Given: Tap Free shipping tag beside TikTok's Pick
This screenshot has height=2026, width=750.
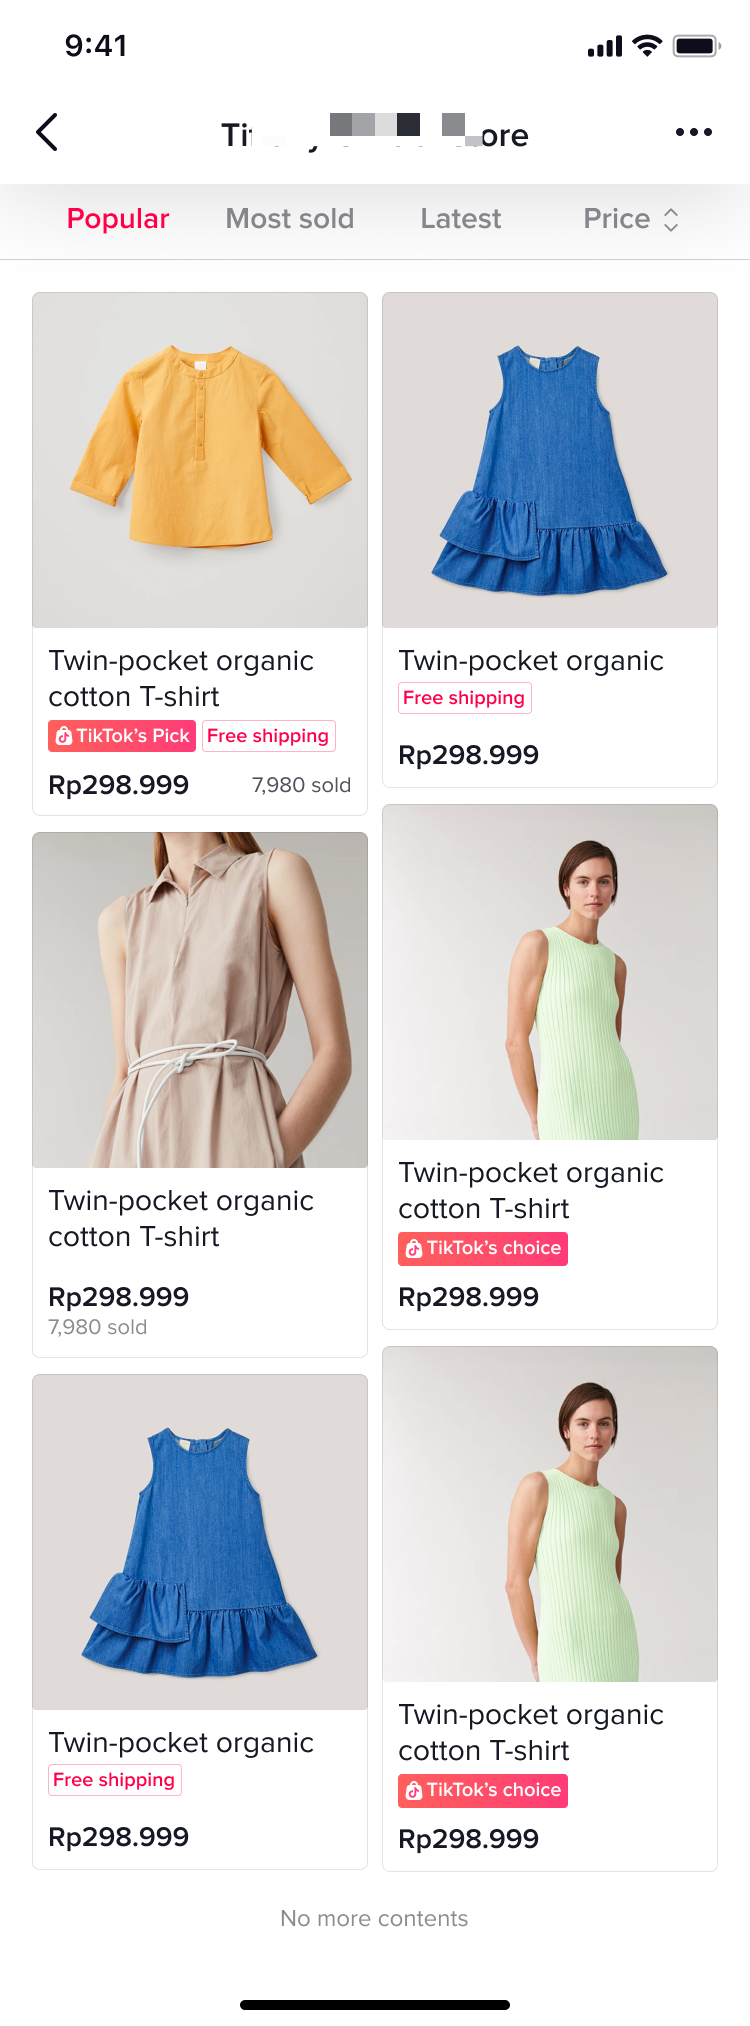Looking at the screenshot, I should [268, 736].
